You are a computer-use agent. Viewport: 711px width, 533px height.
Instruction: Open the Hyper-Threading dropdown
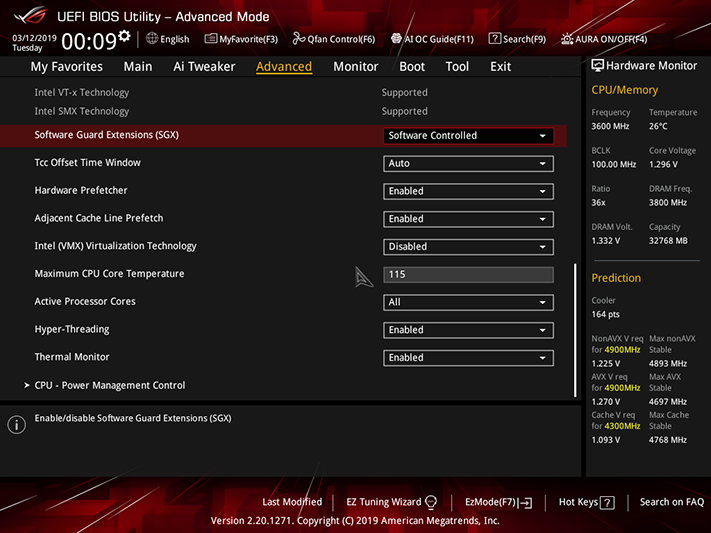[468, 330]
